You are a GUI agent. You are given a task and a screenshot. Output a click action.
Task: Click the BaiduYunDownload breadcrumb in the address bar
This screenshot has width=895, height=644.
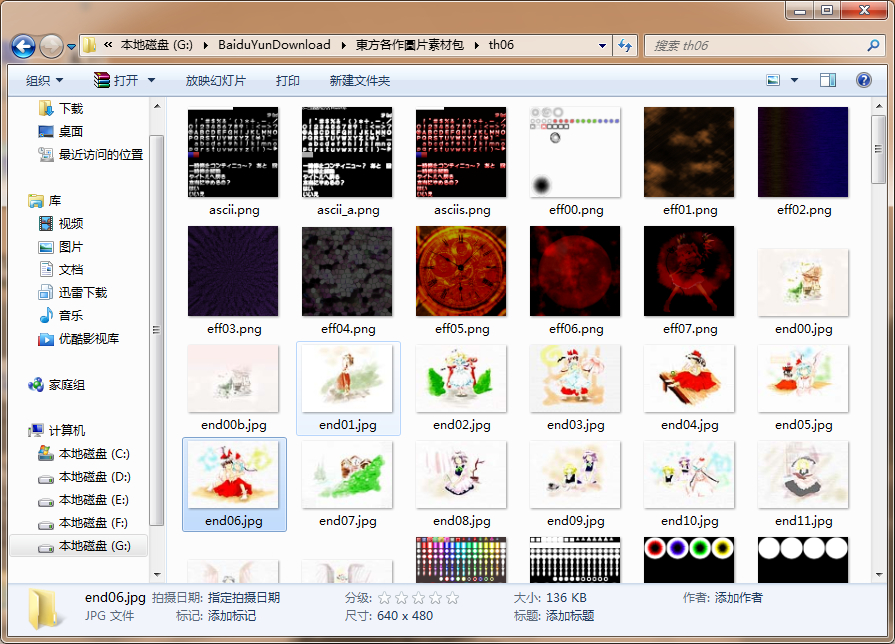click(274, 45)
